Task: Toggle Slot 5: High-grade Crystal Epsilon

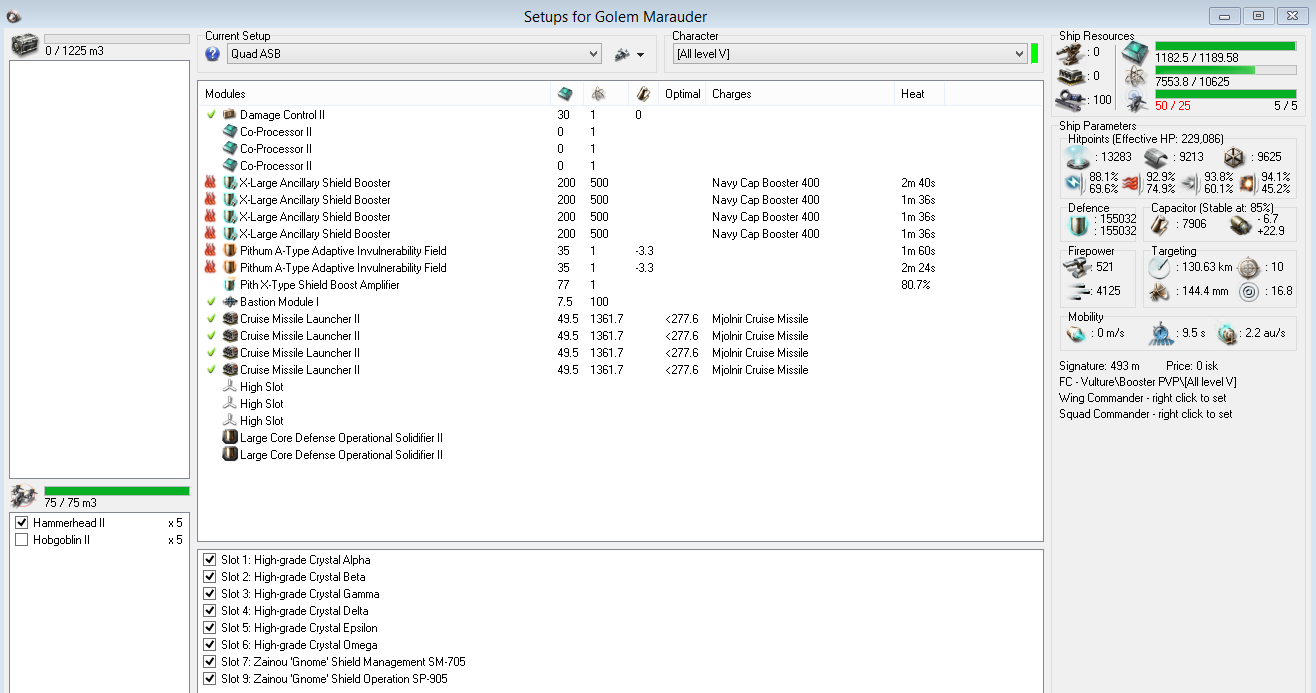Action: [209, 628]
